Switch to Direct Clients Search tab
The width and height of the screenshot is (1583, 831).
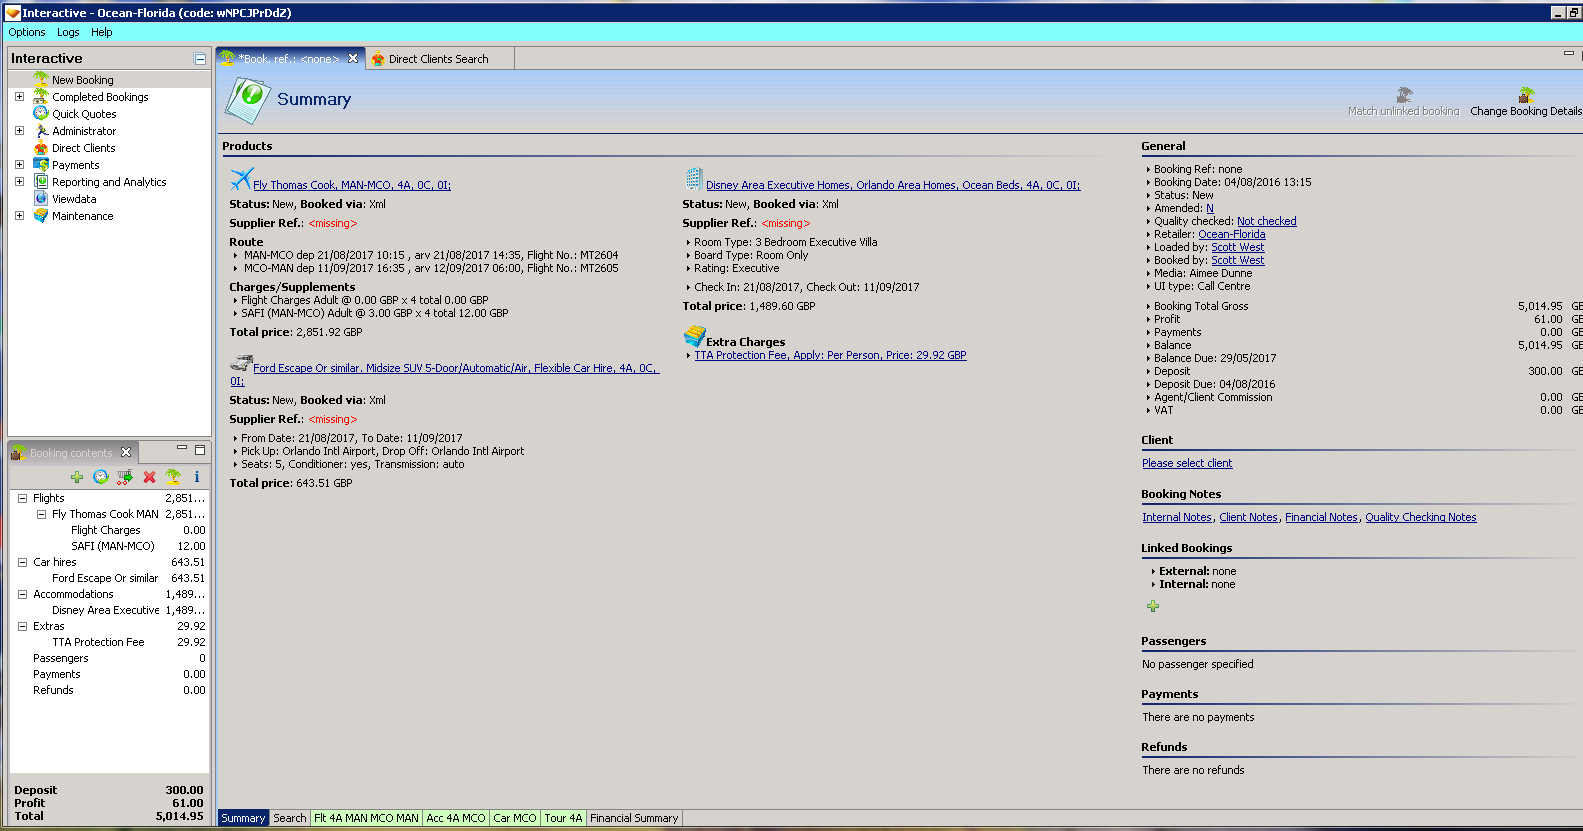click(439, 59)
